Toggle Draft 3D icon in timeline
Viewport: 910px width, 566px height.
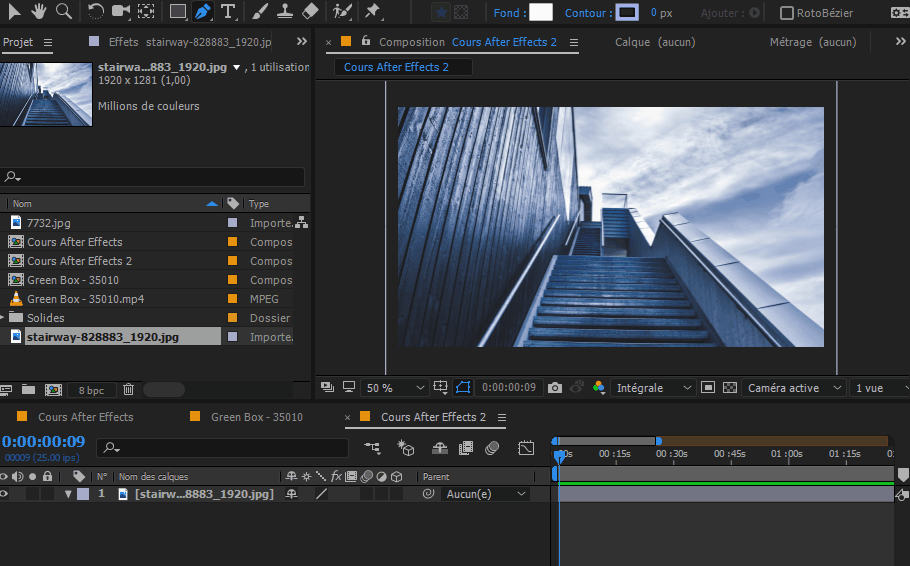406,448
